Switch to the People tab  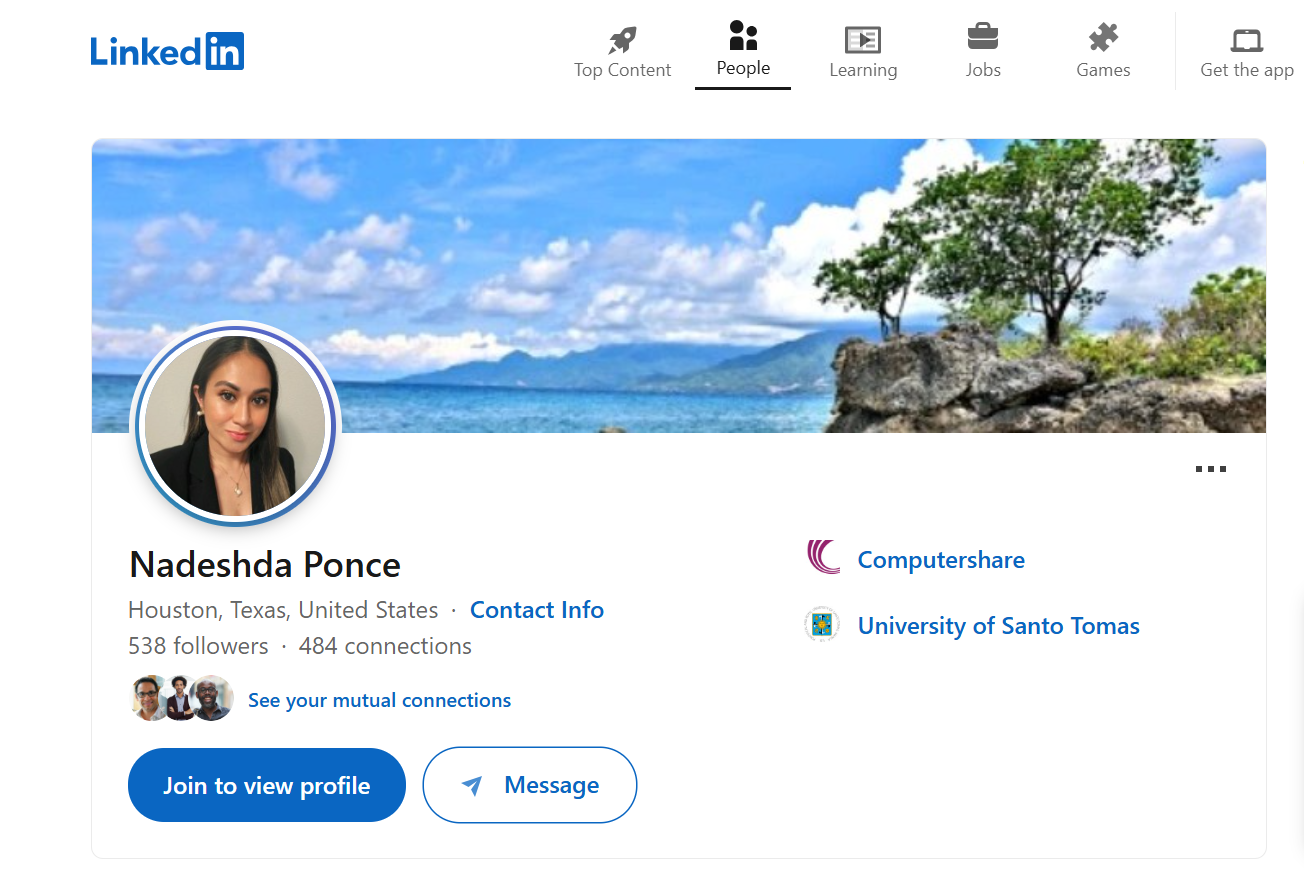point(742,51)
